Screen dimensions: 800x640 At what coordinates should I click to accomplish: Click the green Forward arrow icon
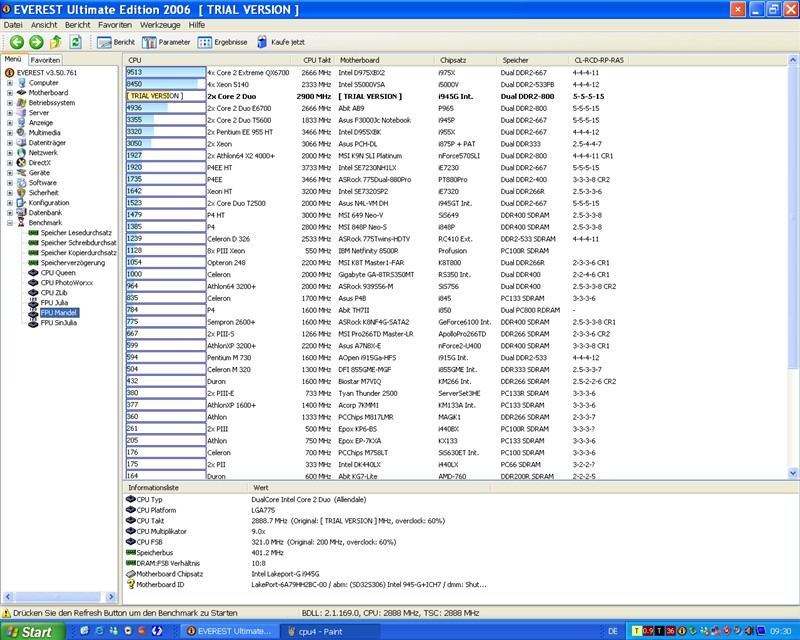point(36,42)
